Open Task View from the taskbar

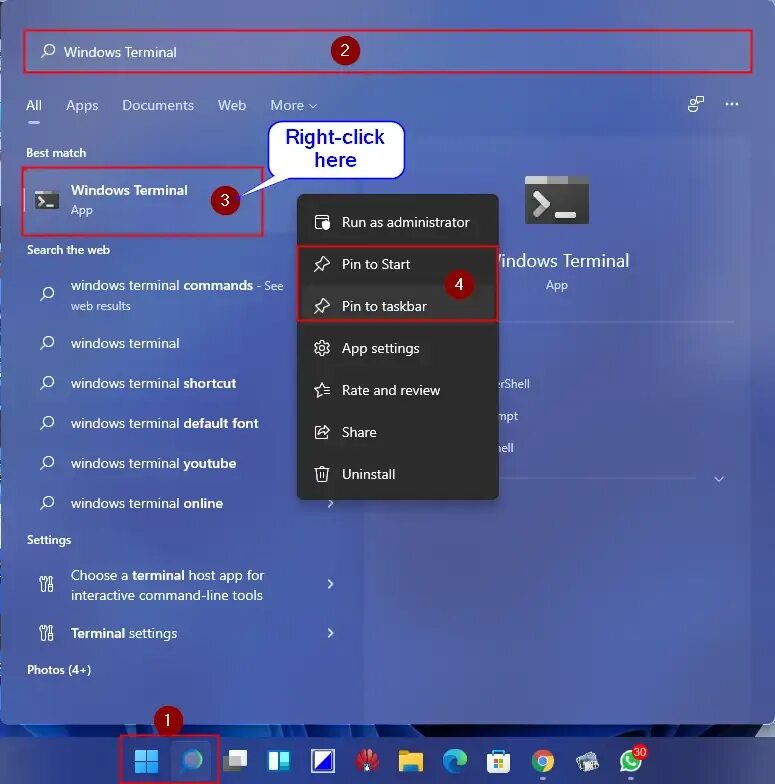point(235,761)
